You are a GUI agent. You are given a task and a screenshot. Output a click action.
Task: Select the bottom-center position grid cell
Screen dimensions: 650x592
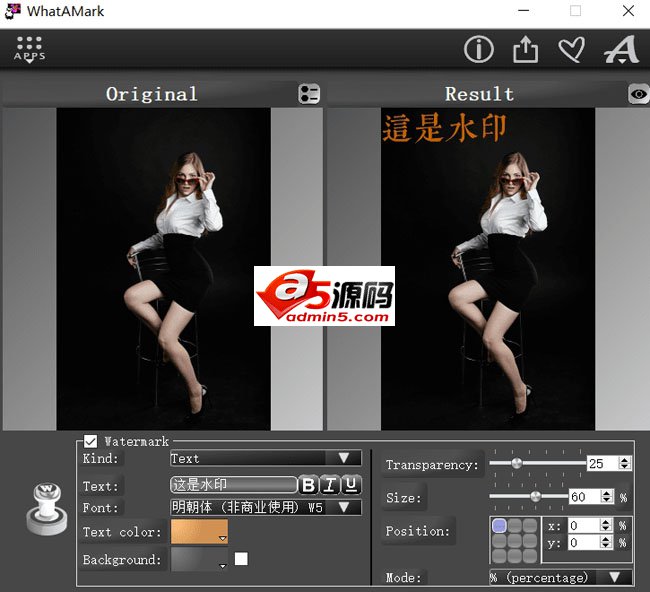coord(515,556)
